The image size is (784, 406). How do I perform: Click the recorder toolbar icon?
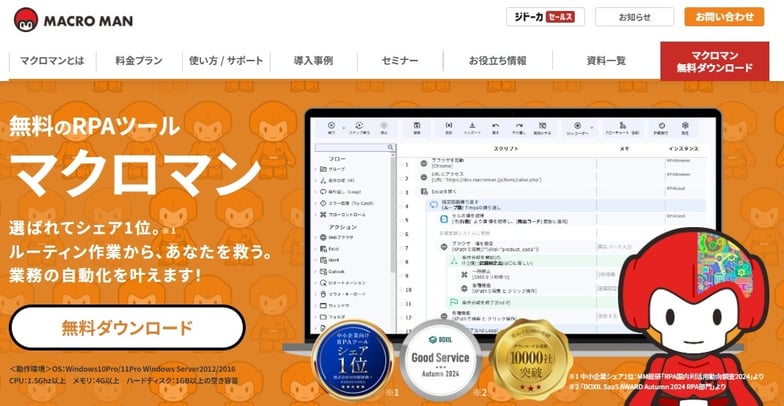coord(578,126)
